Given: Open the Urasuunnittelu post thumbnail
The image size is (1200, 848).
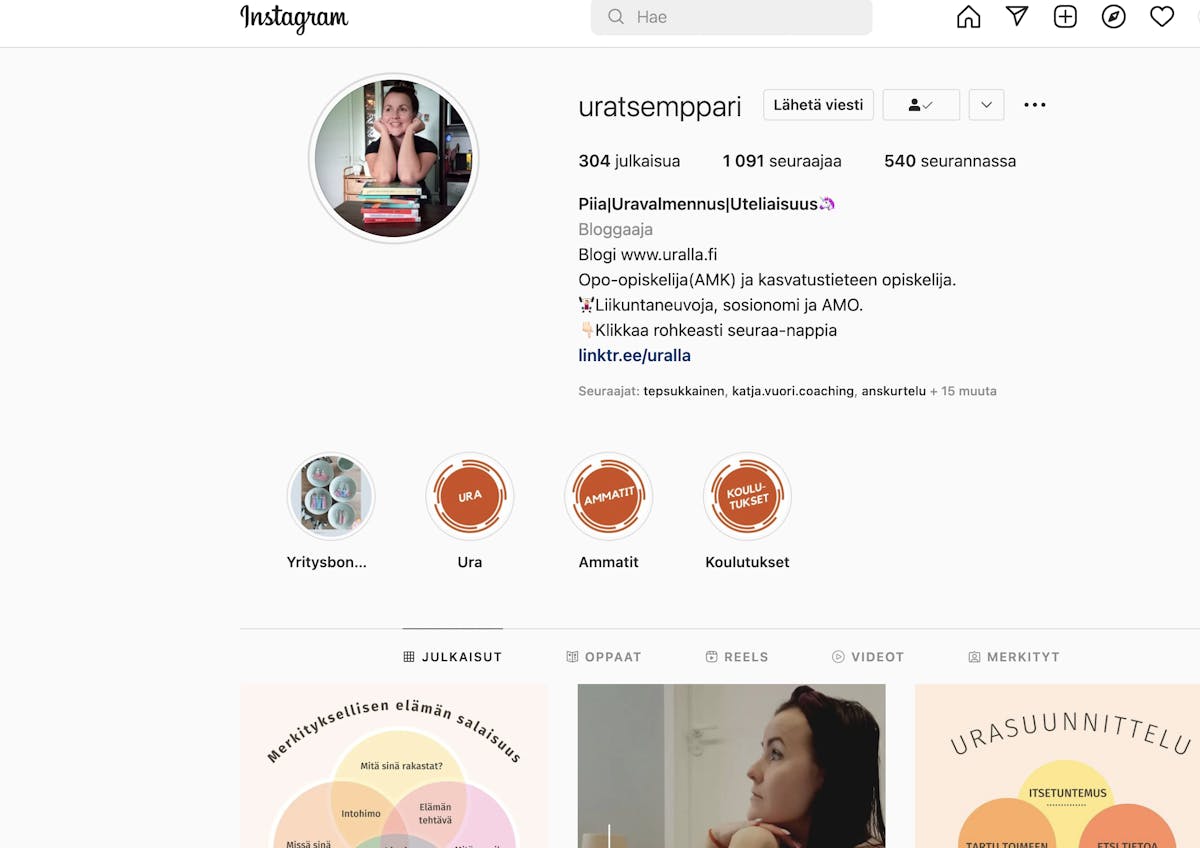Looking at the screenshot, I should [x=1057, y=766].
